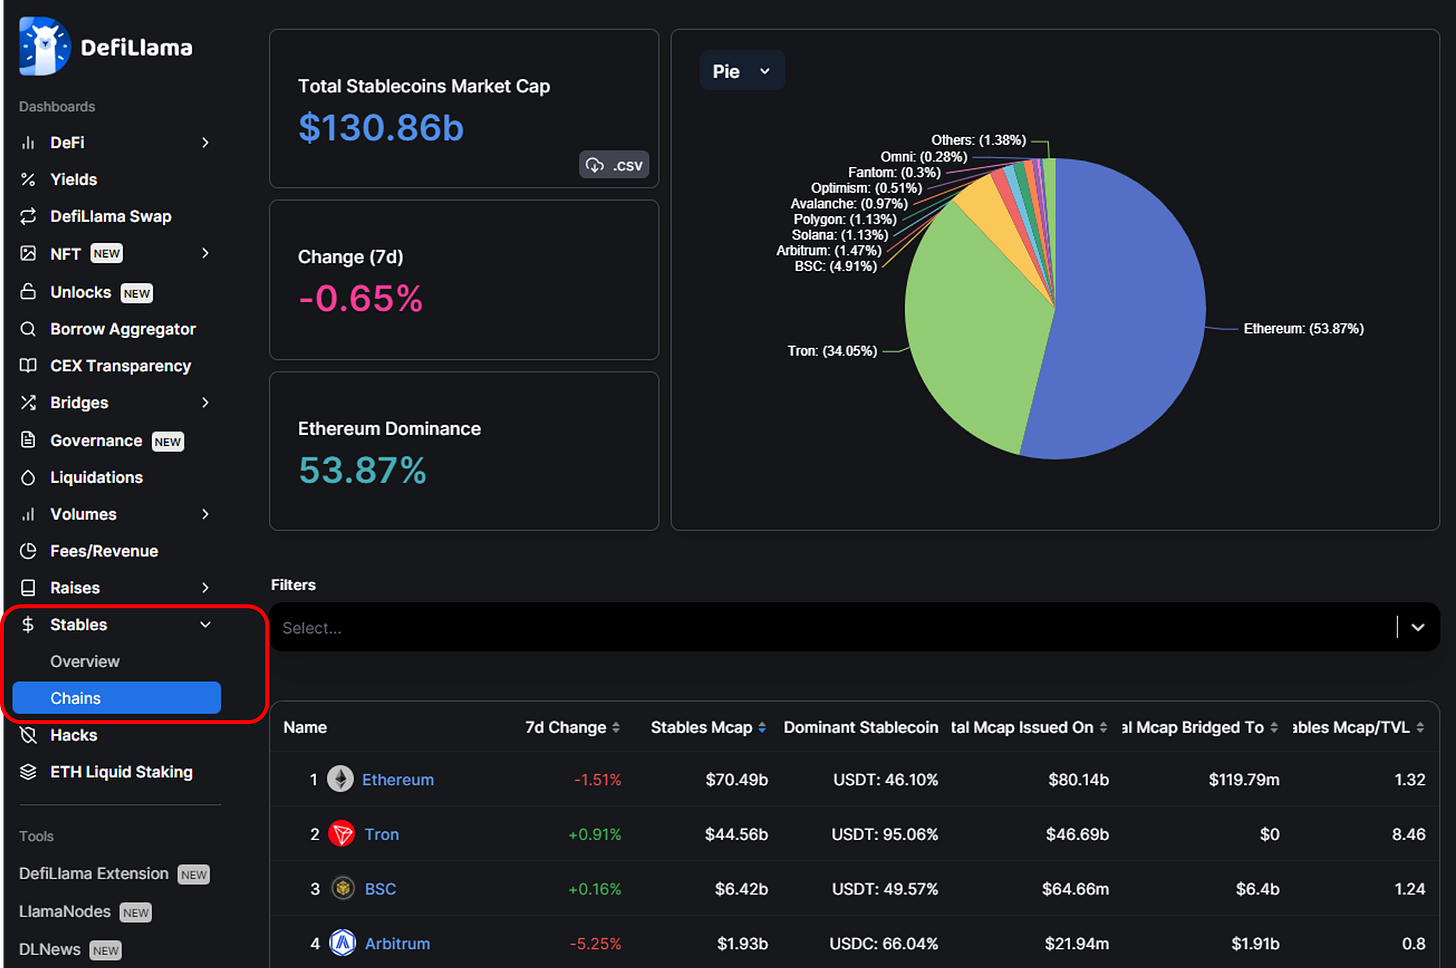Click the Stables dollar sign icon
The width and height of the screenshot is (1456, 968).
28,625
